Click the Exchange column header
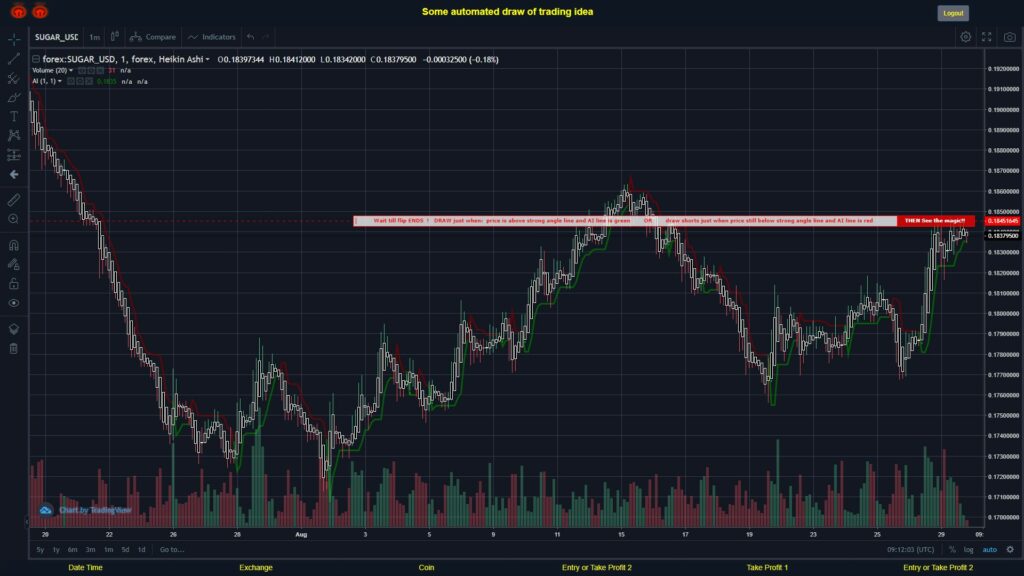The width and height of the screenshot is (1024, 576). click(256, 568)
